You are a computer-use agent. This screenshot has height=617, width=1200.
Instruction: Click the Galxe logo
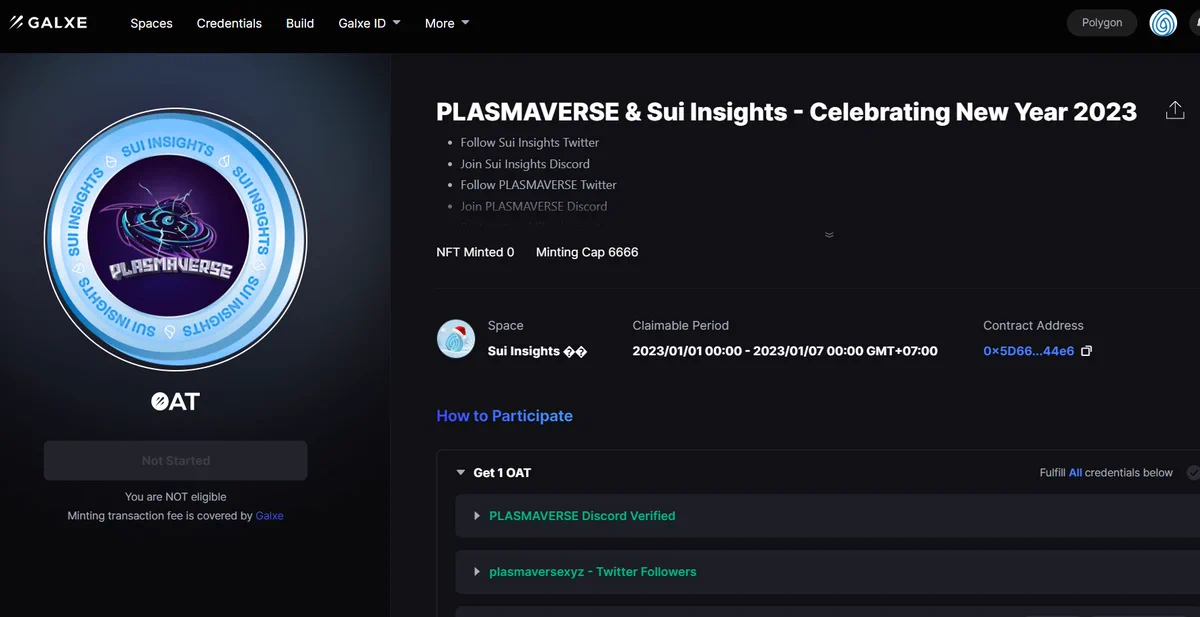[48, 22]
